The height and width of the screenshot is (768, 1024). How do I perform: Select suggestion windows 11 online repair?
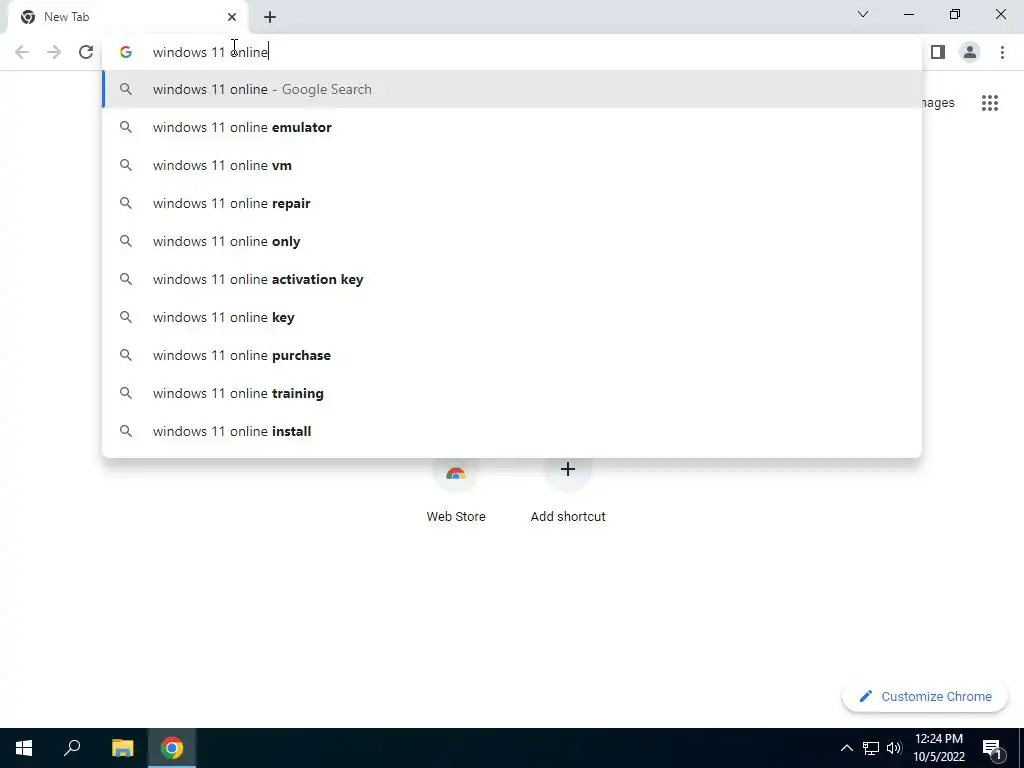512,203
